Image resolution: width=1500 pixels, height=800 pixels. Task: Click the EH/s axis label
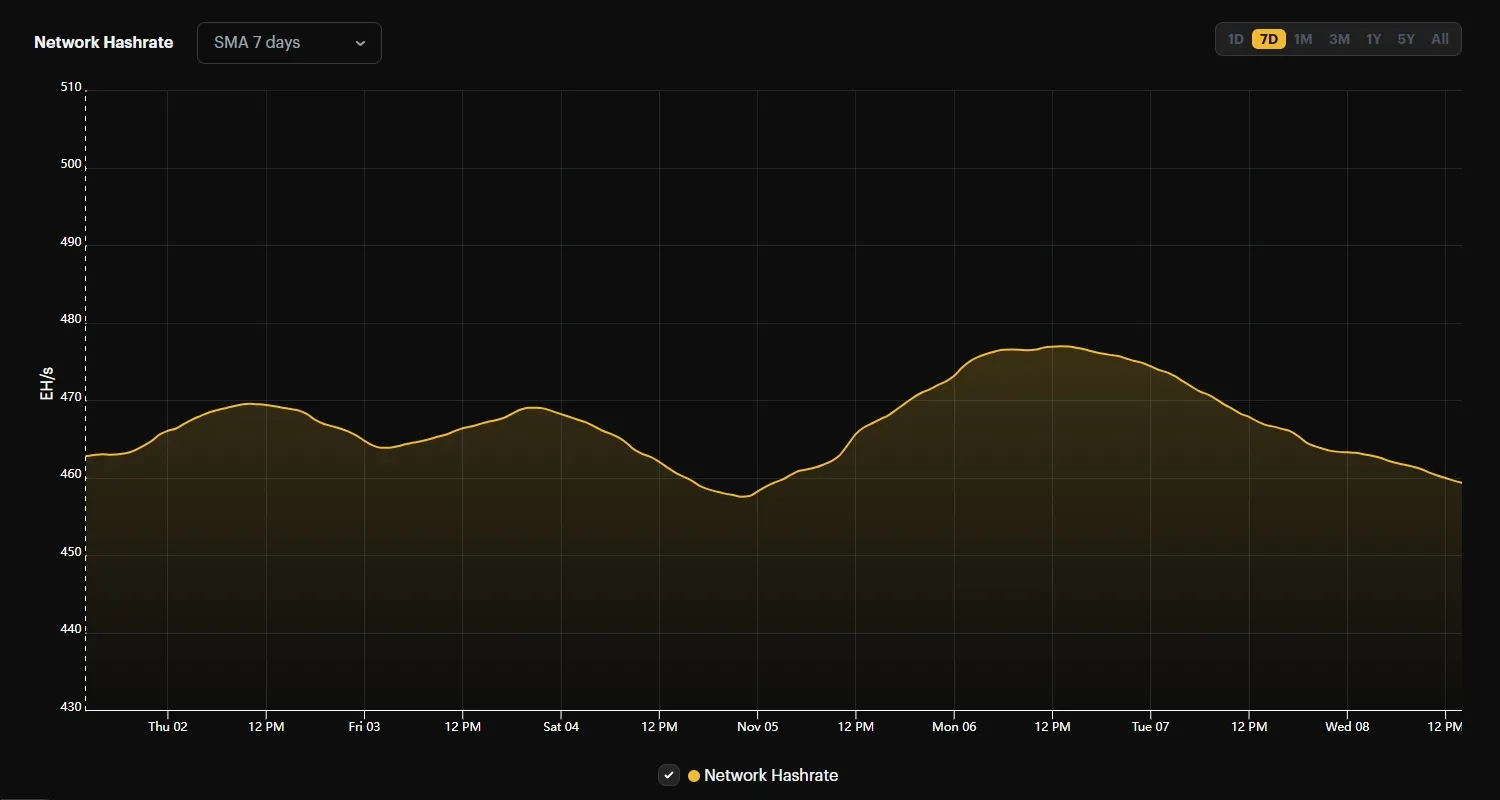tap(47, 382)
